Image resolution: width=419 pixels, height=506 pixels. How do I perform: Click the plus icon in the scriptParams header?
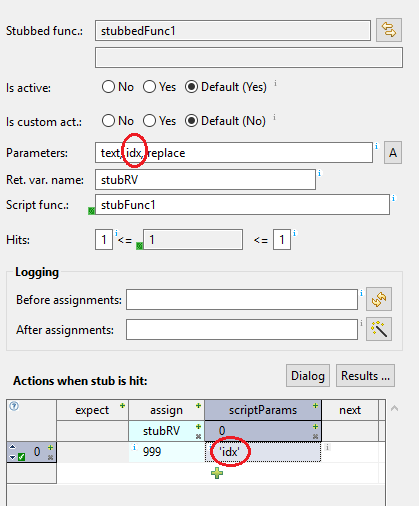[315, 406]
